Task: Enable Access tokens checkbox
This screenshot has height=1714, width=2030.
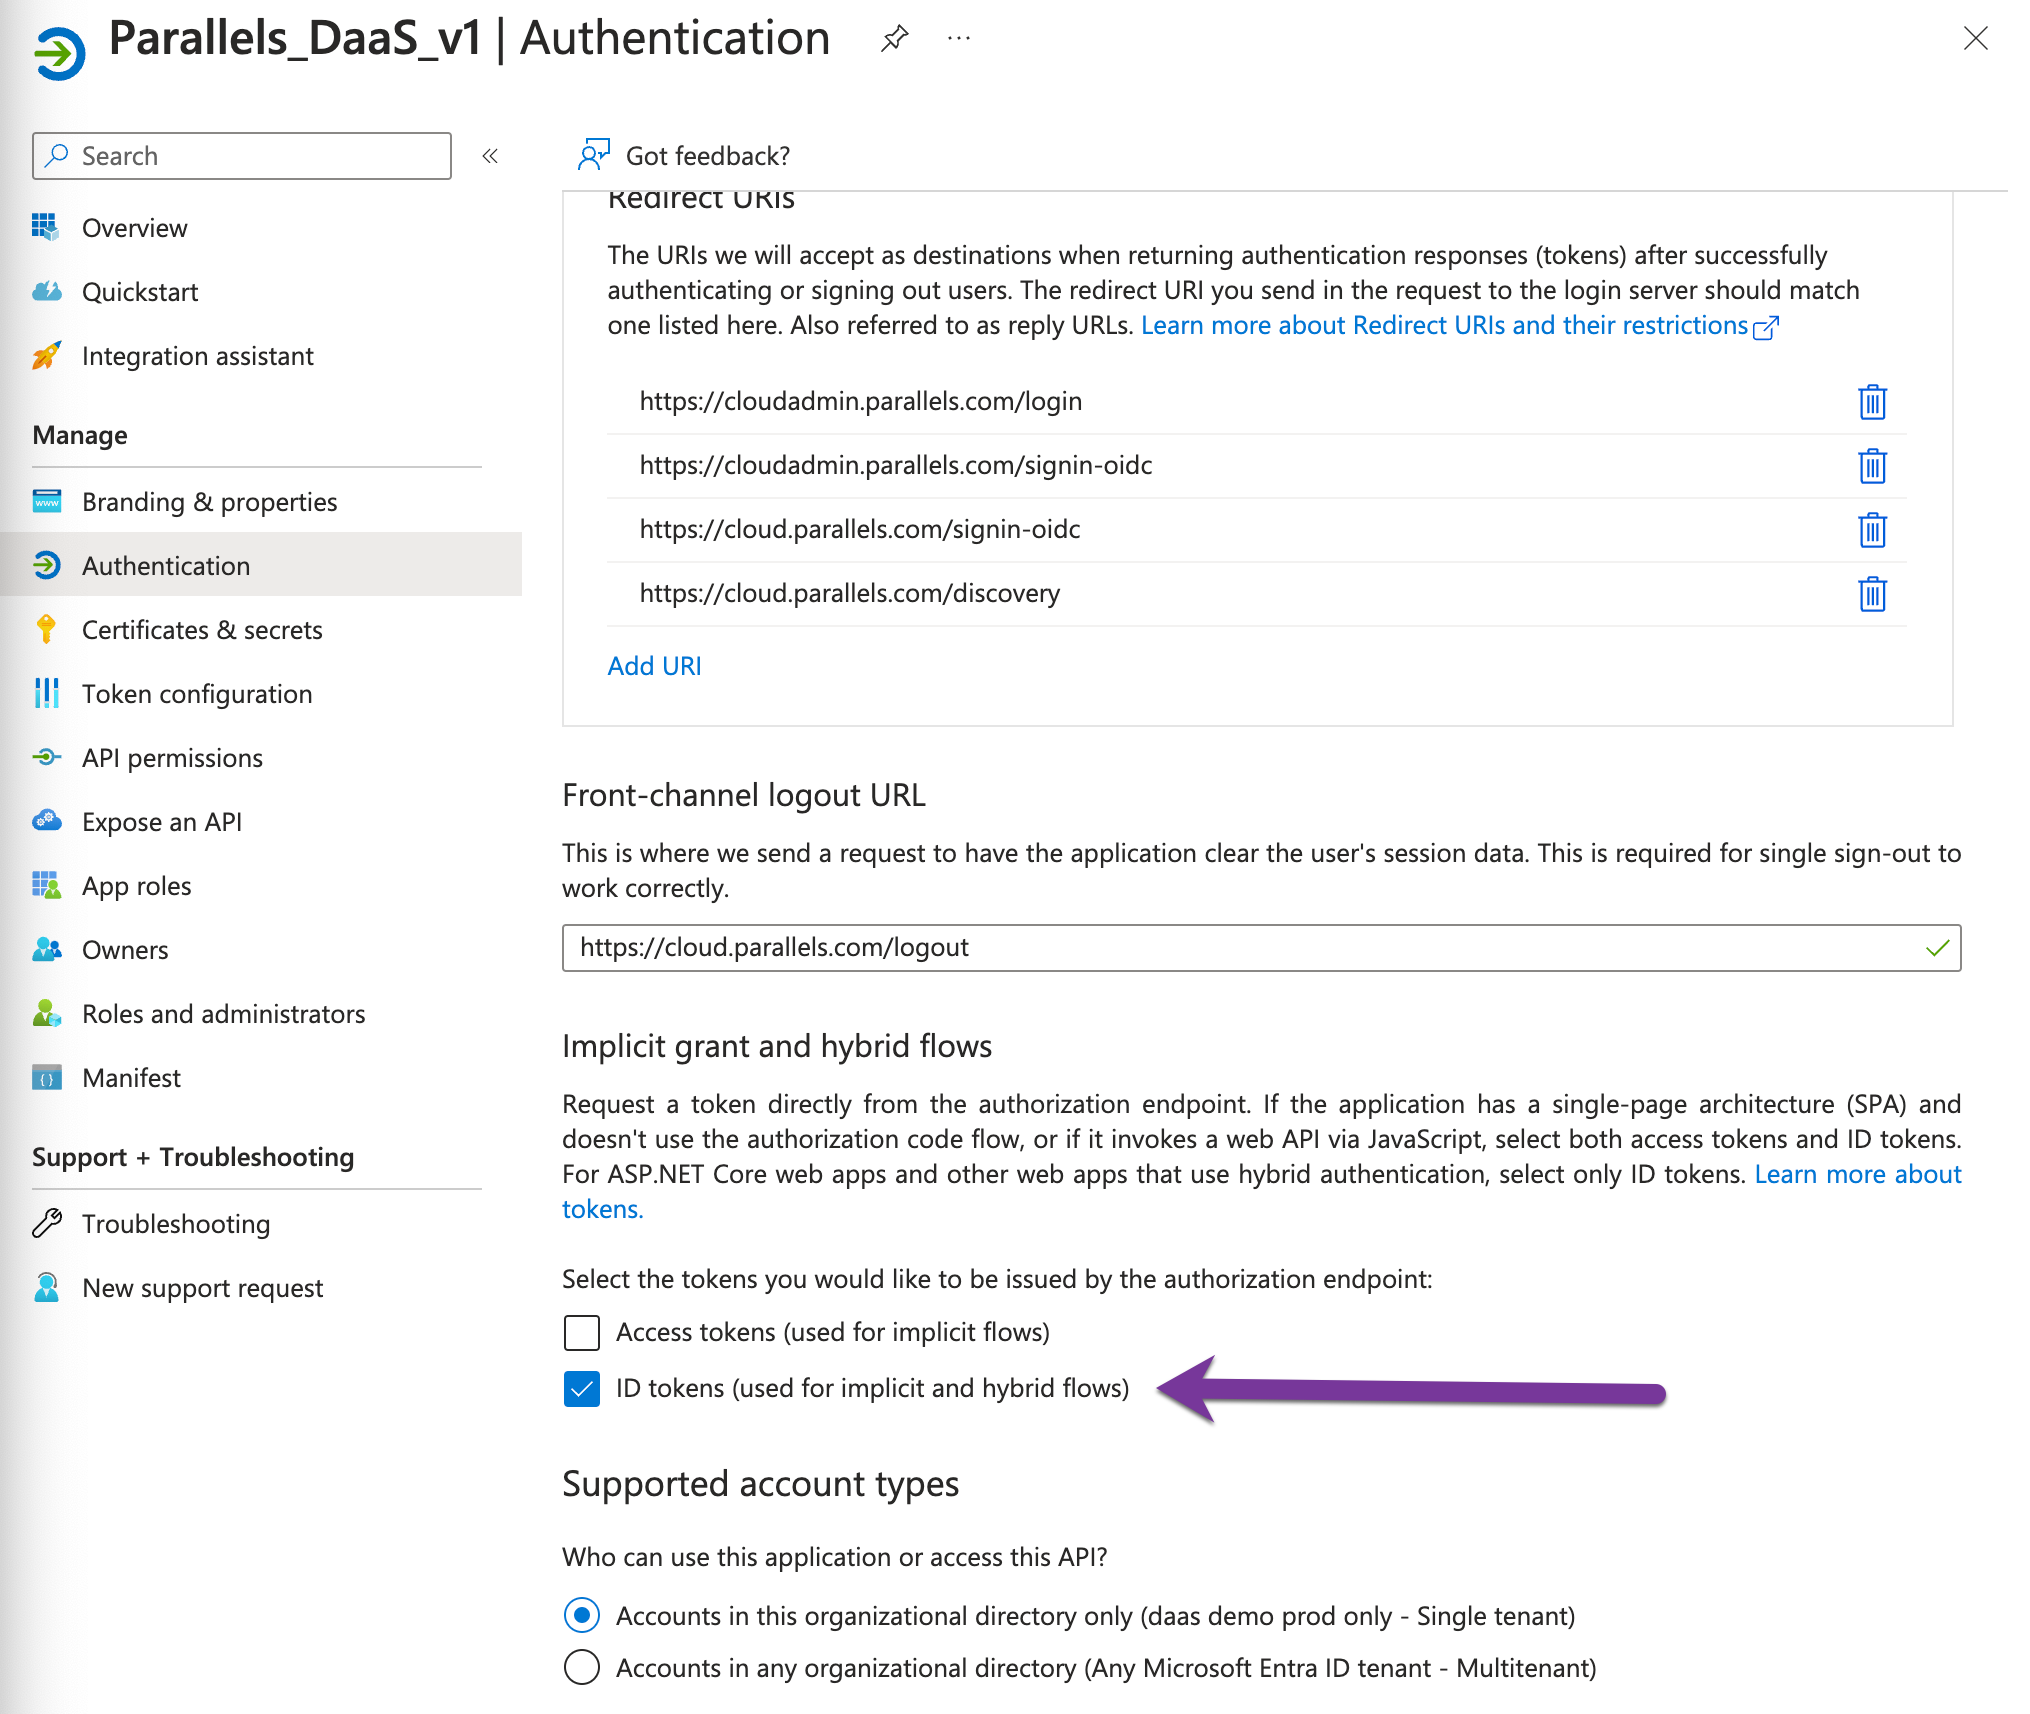Action: [x=582, y=1332]
